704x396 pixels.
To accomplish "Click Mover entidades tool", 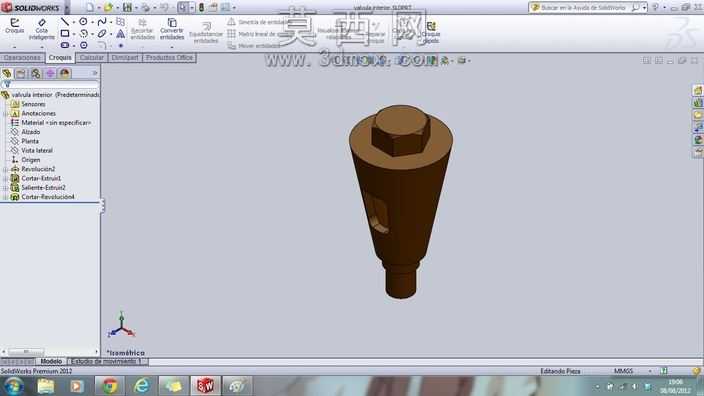I will coord(254,45).
